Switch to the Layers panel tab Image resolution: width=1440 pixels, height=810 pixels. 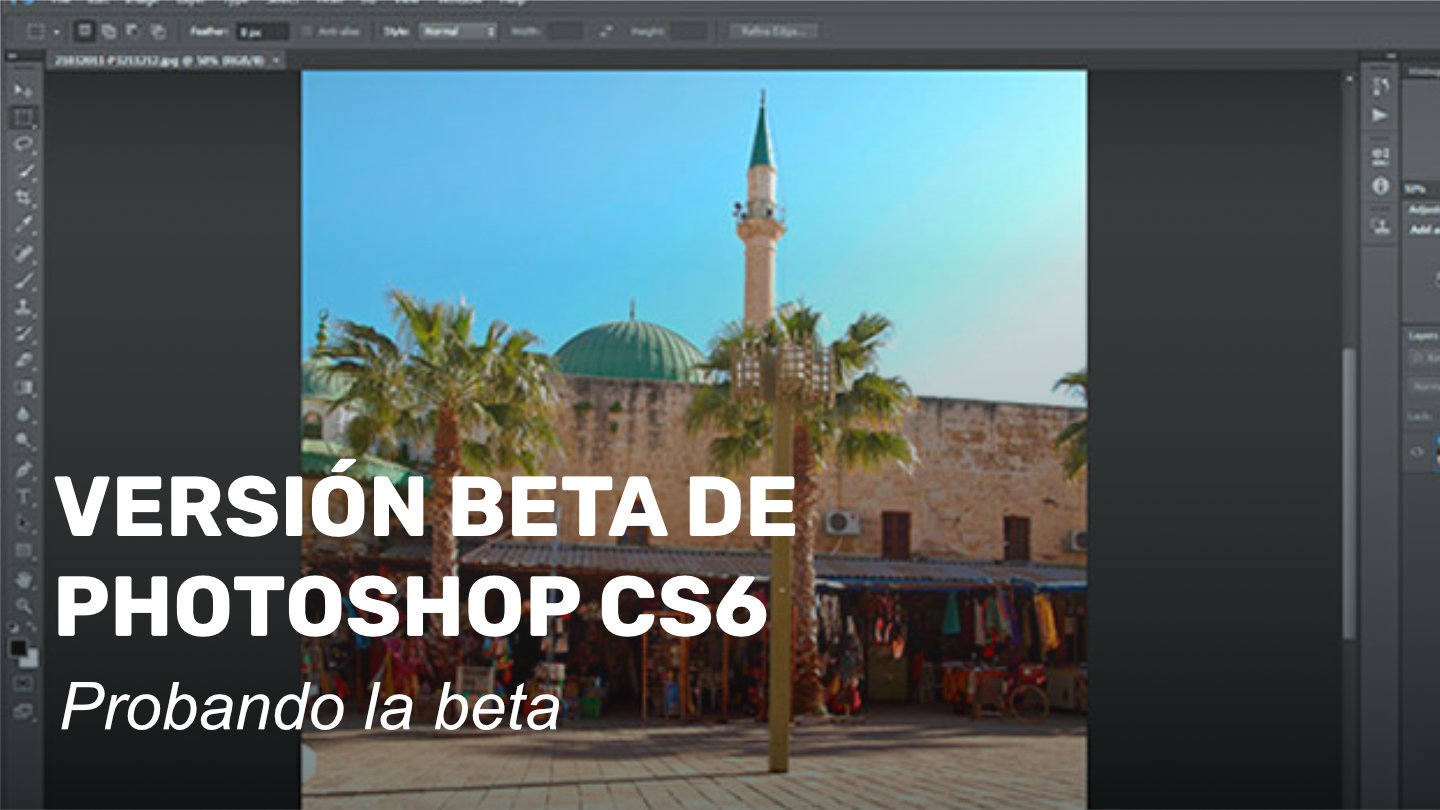point(1424,336)
